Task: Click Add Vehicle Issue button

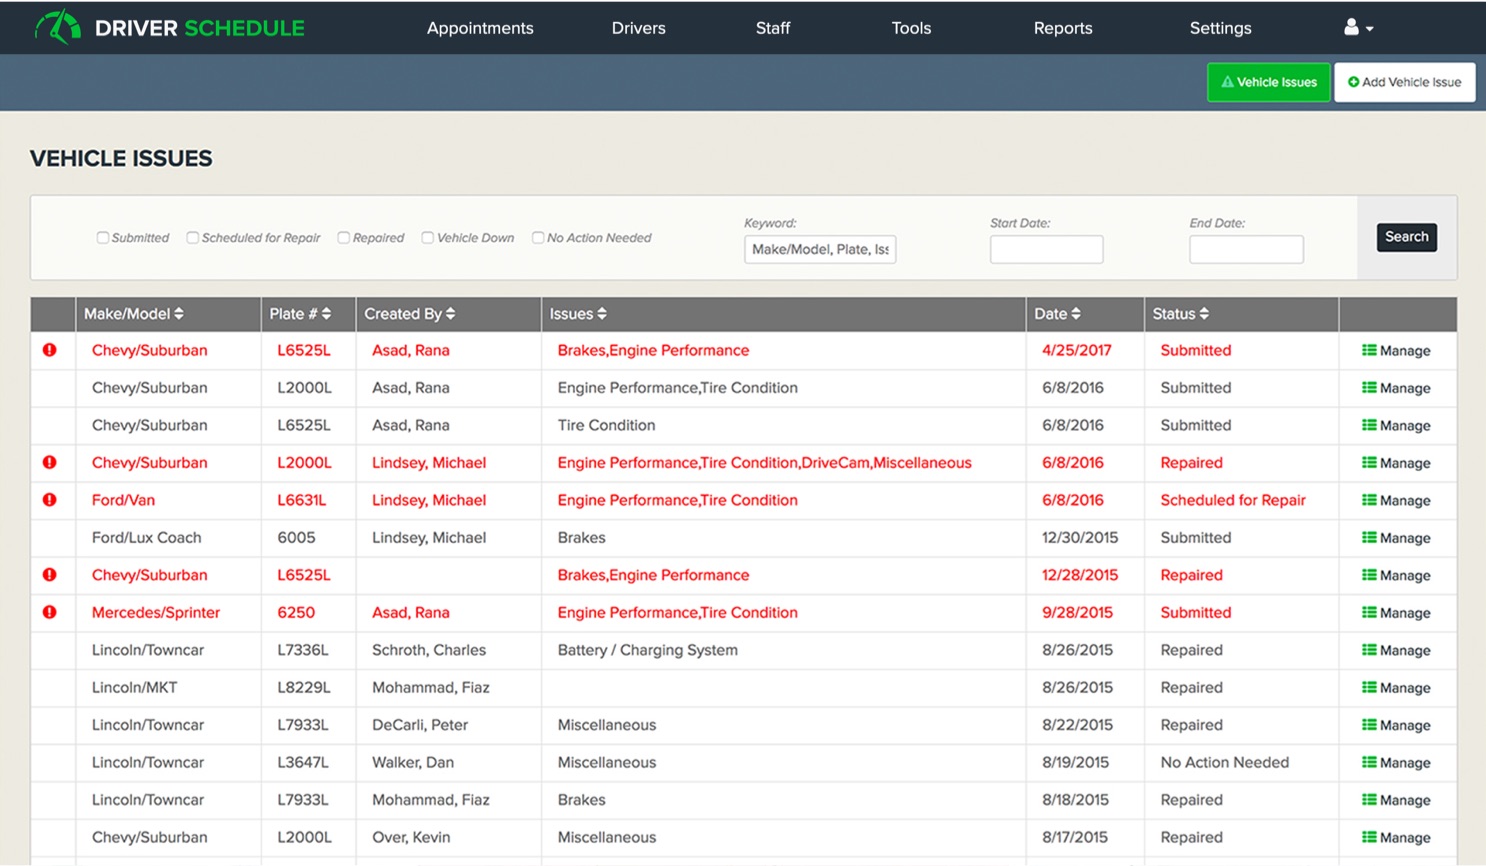Action: (1404, 82)
